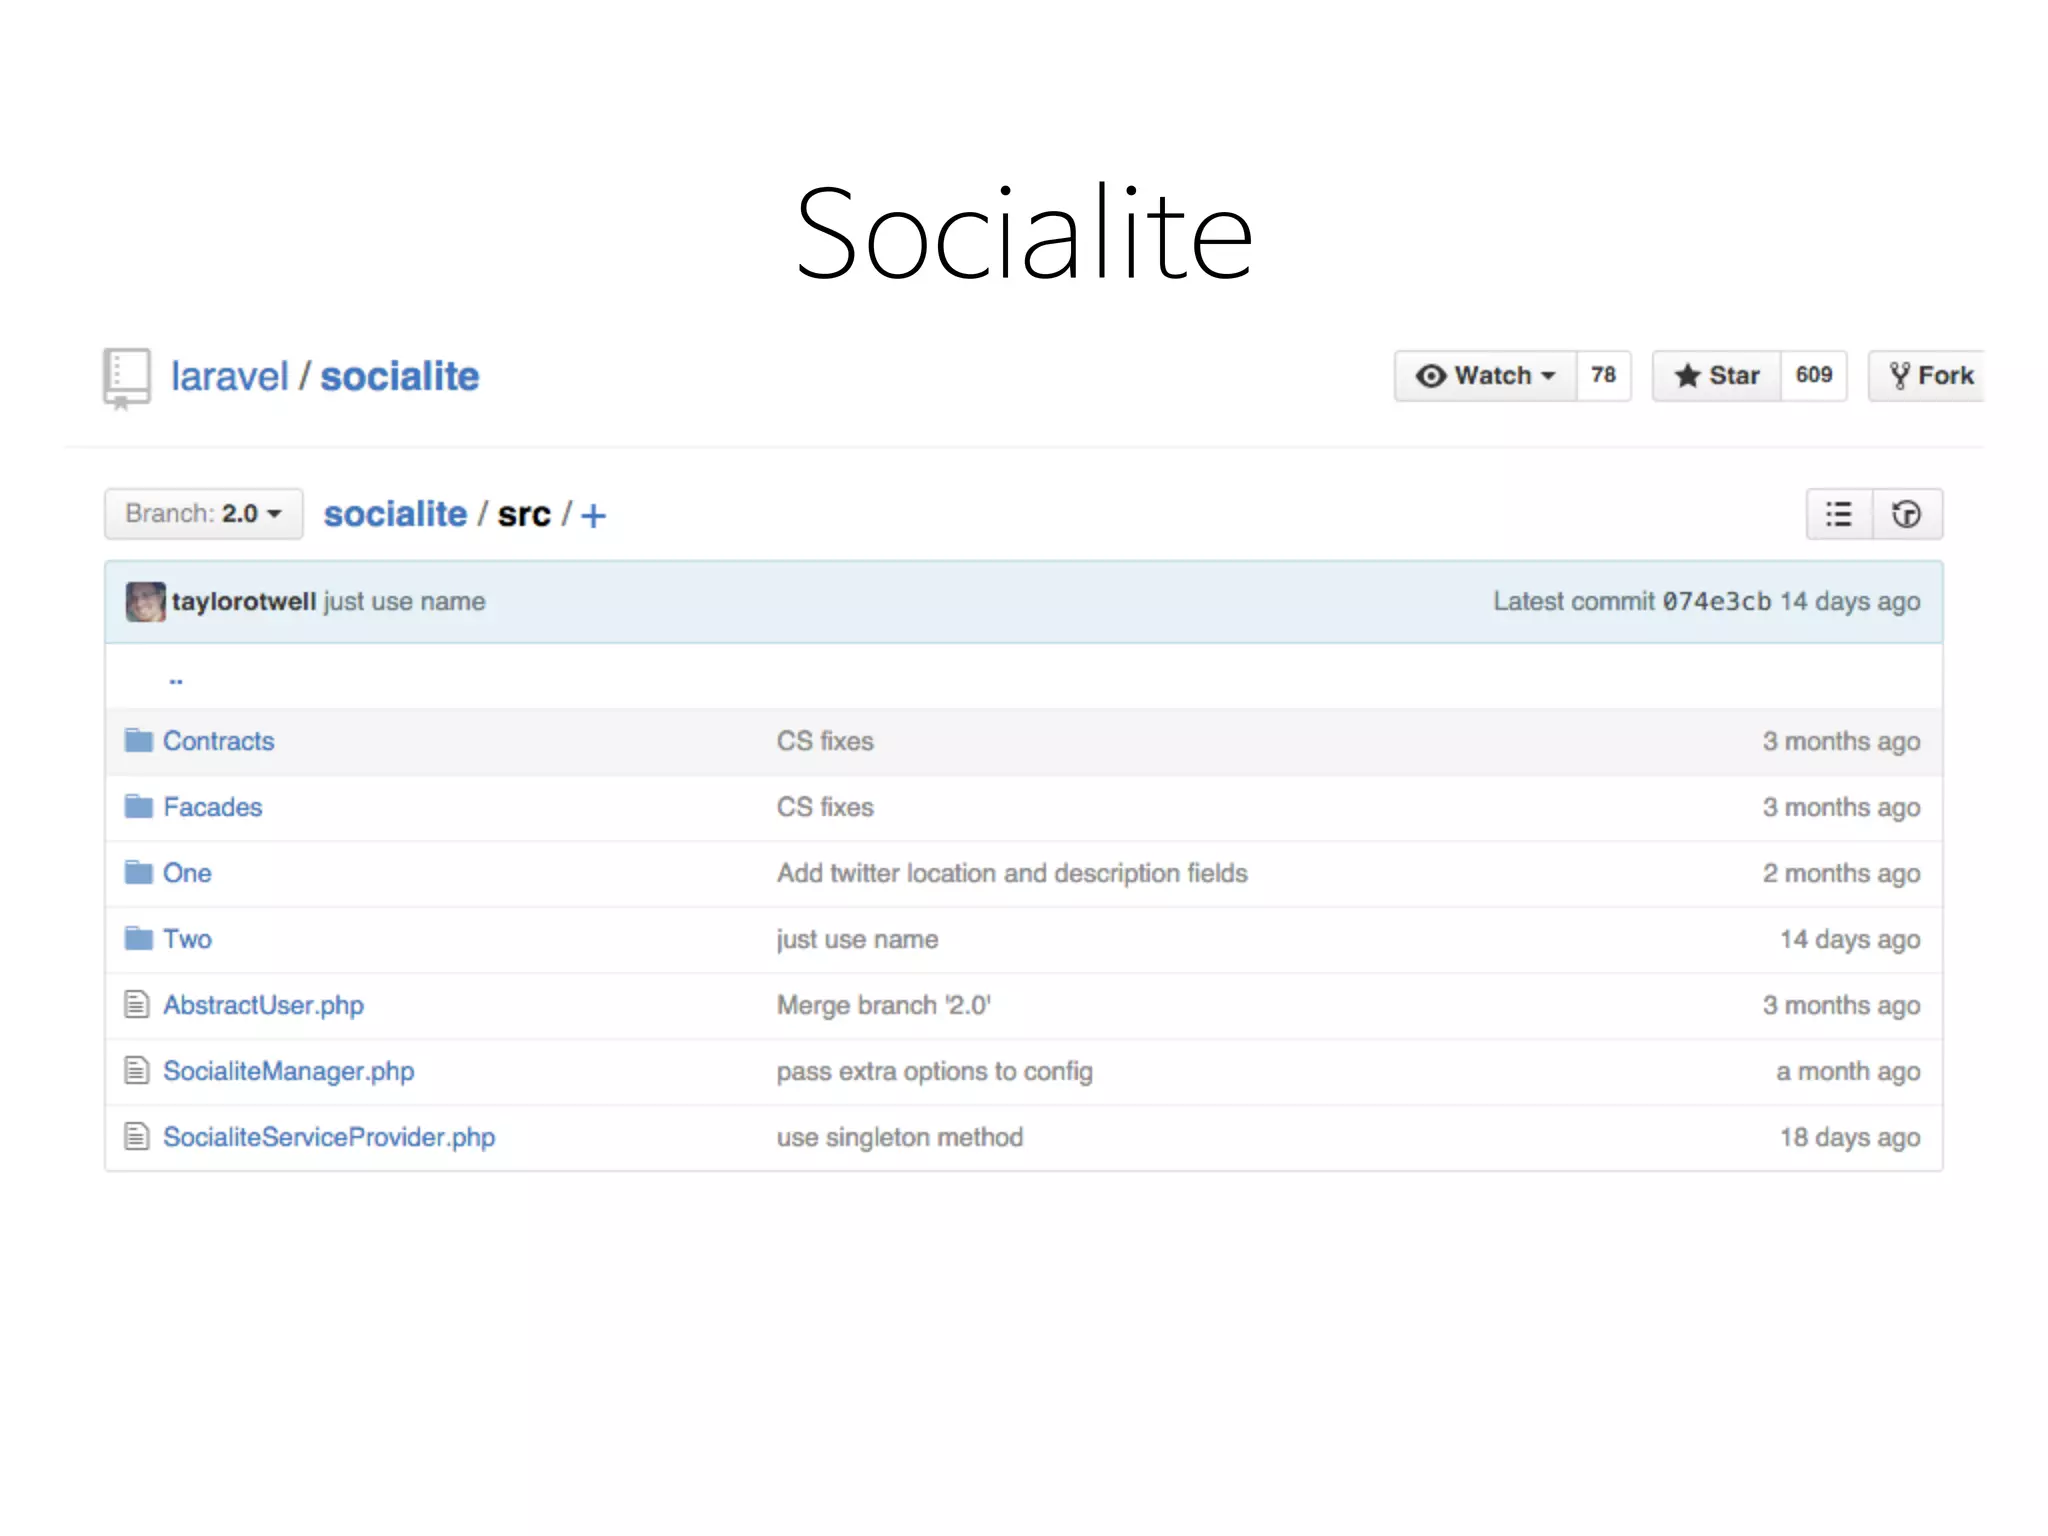Open the commit history clock icon
Viewport: 2048px width, 1536px height.
(x=1907, y=514)
